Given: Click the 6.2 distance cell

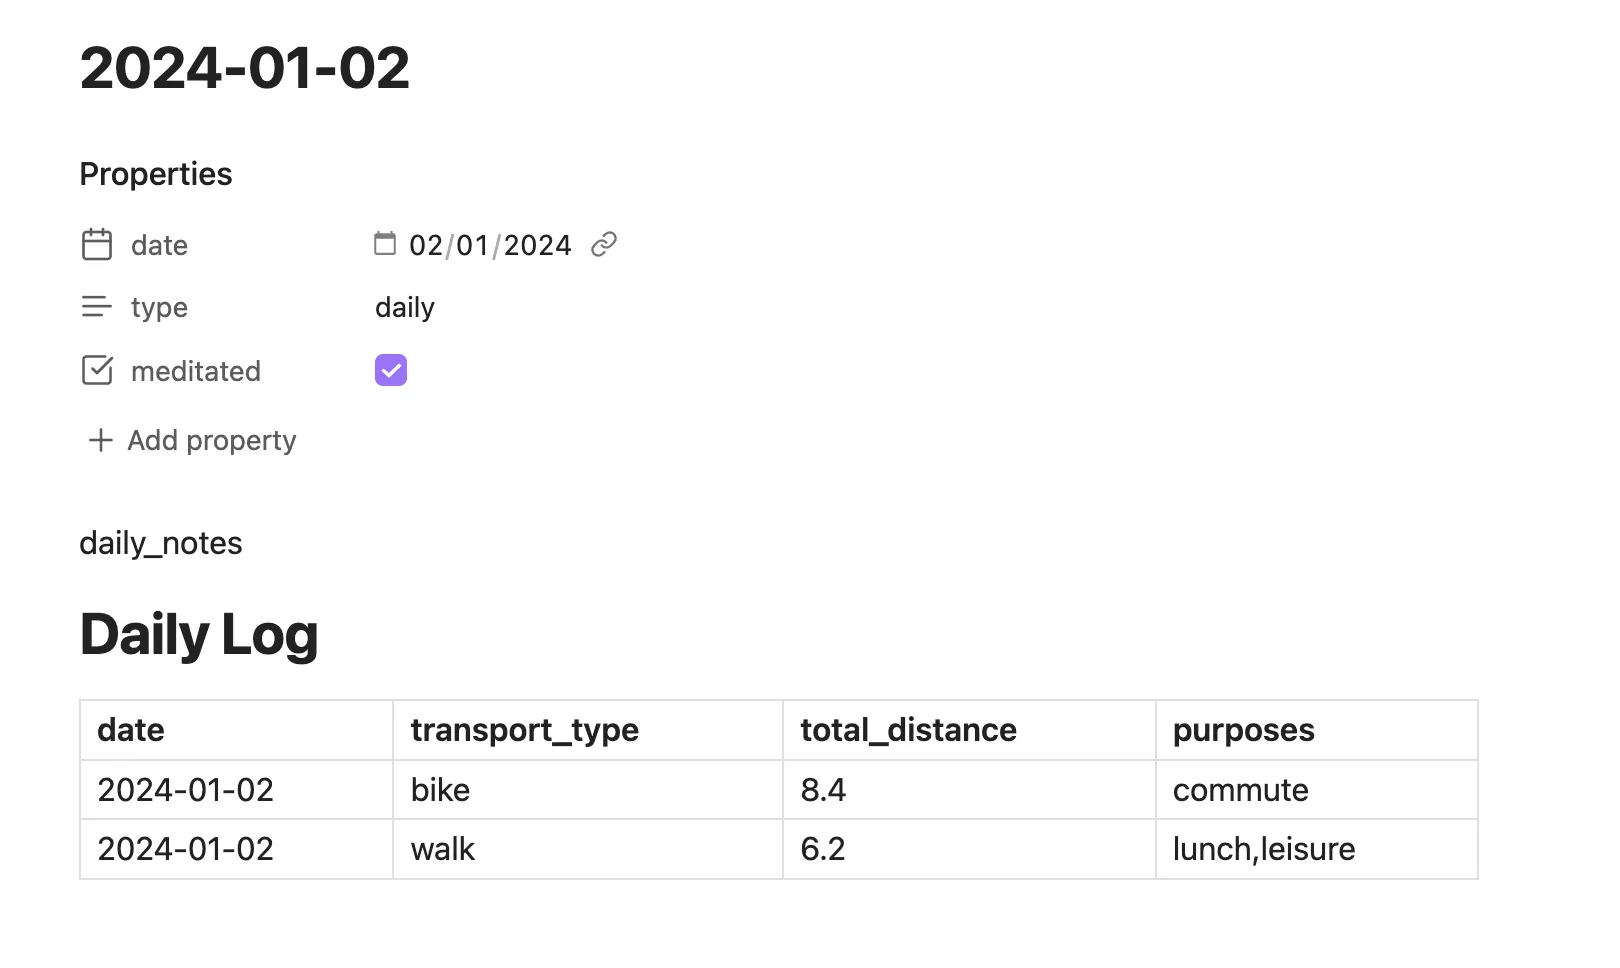Looking at the screenshot, I should click(x=822, y=849).
